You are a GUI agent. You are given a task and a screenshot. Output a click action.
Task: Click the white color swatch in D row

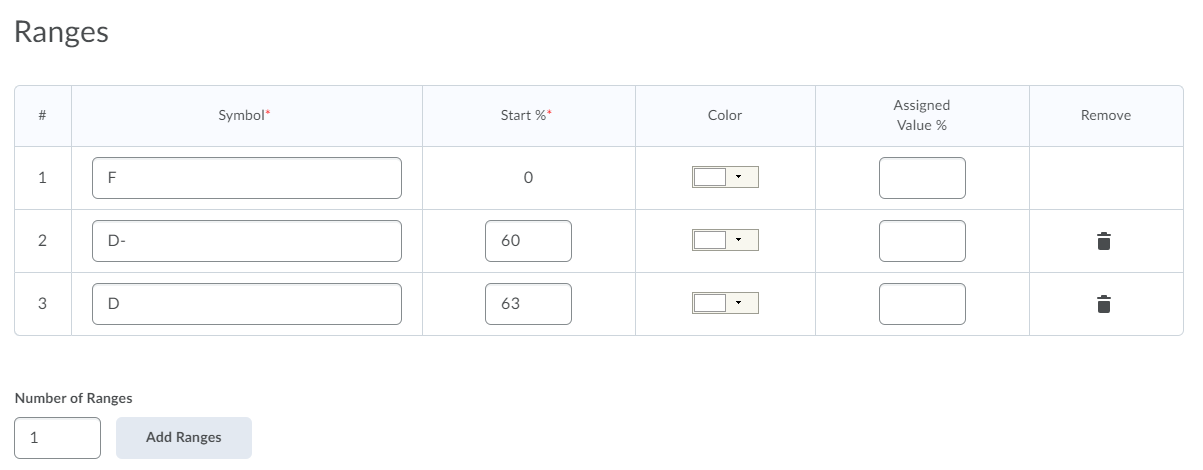click(709, 303)
